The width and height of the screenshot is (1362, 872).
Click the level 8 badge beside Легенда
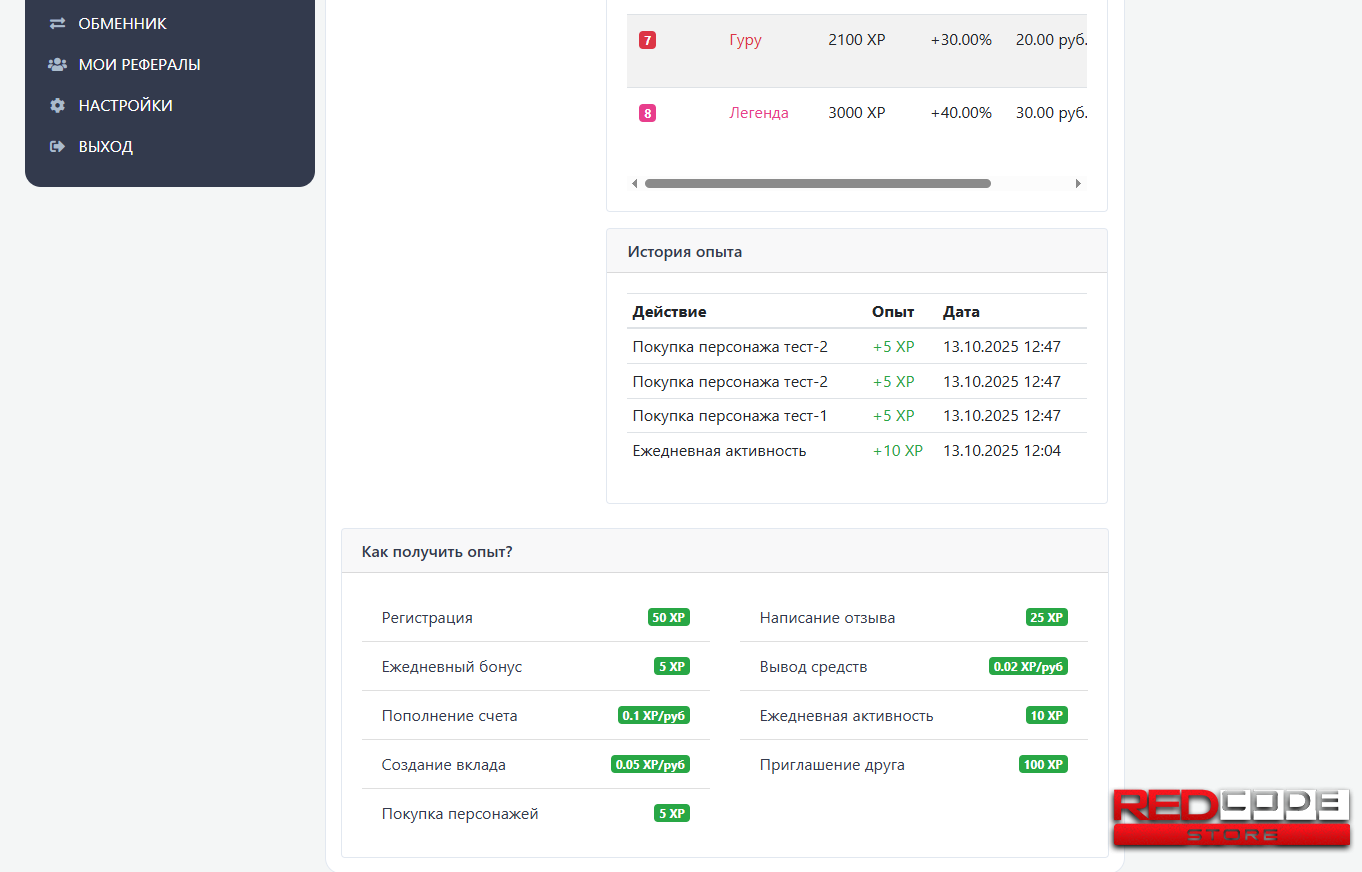click(x=647, y=113)
